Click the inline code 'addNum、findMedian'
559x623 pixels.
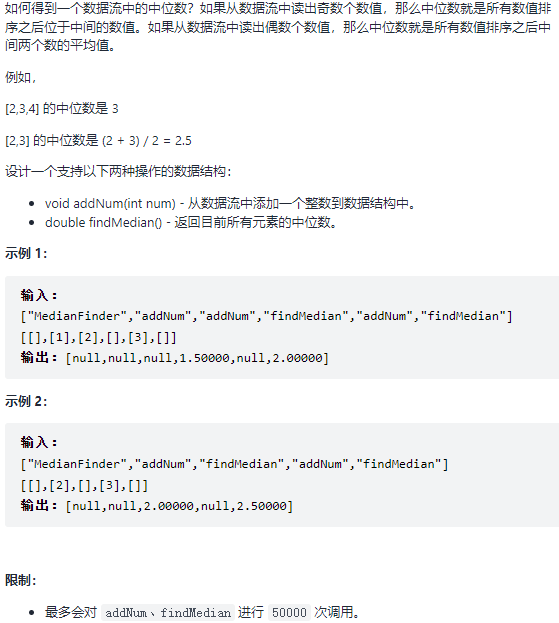point(168,613)
